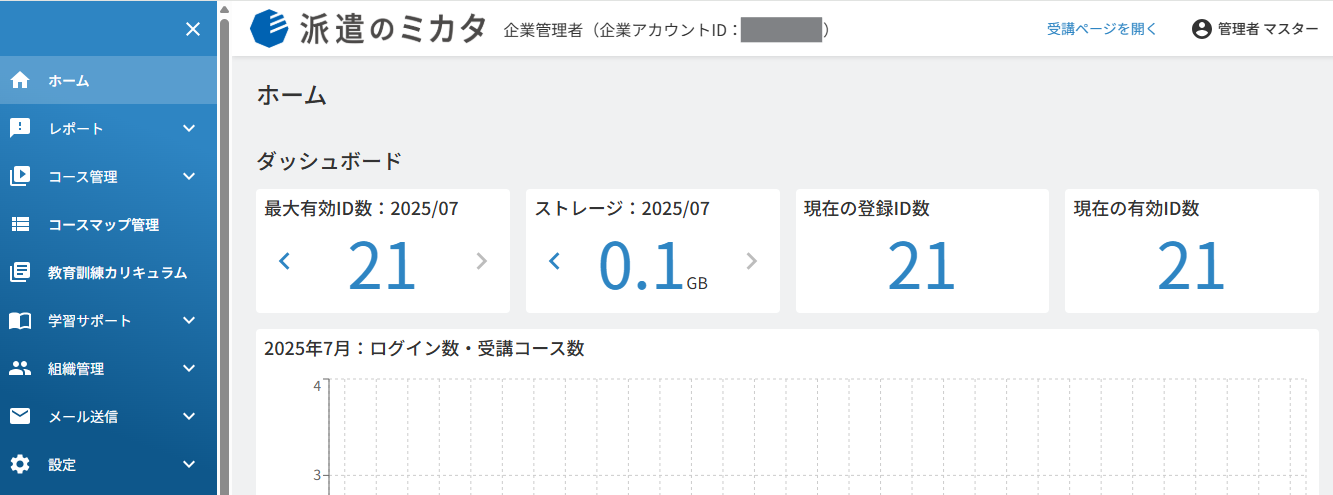Open the 学習サポート menu item
This screenshot has width=1333, height=495.
point(108,321)
